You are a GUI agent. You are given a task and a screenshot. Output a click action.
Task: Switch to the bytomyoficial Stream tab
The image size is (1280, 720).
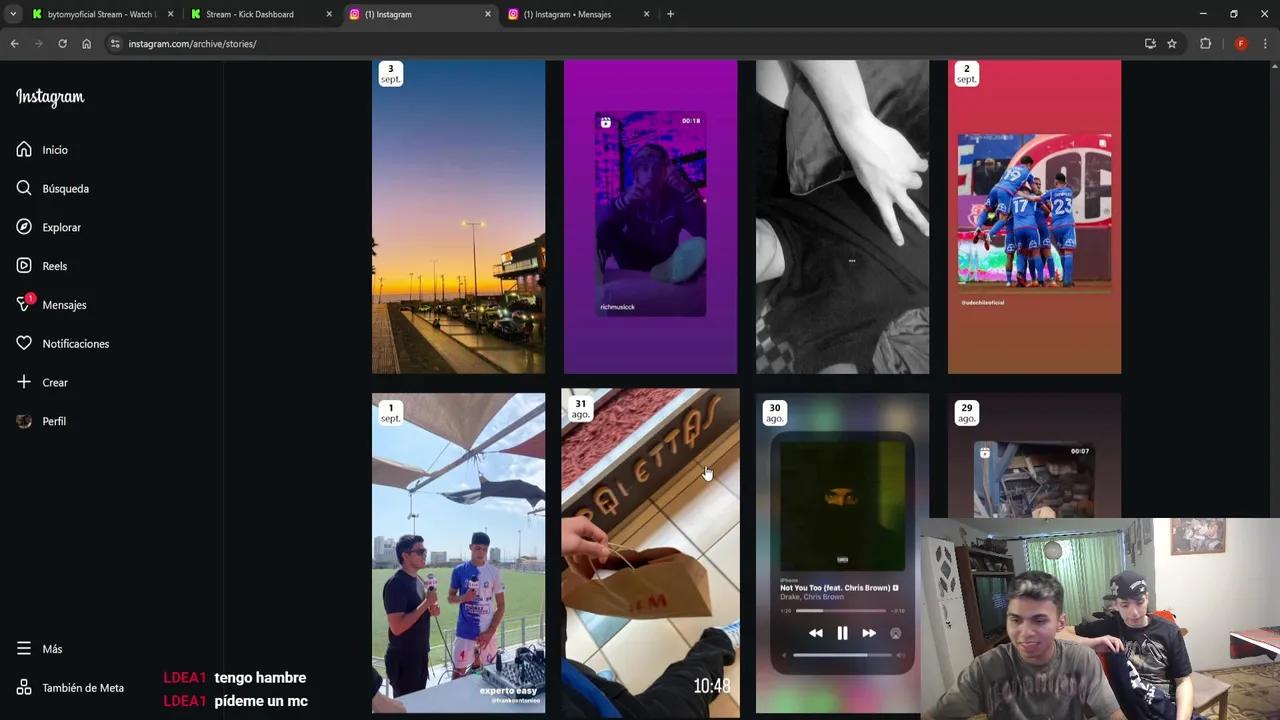click(101, 14)
